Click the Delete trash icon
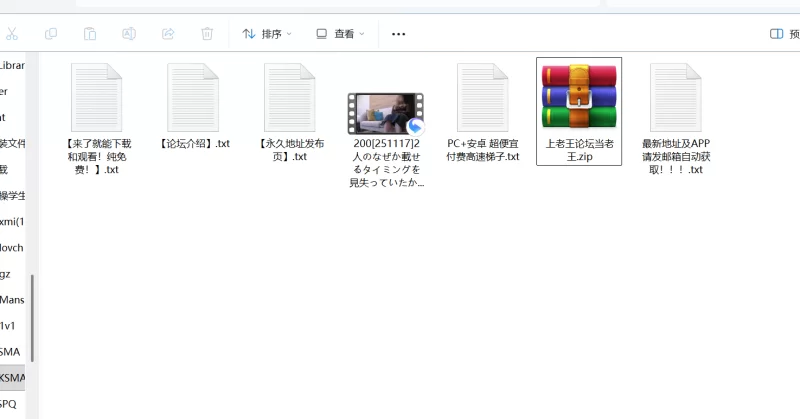 tap(207, 34)
